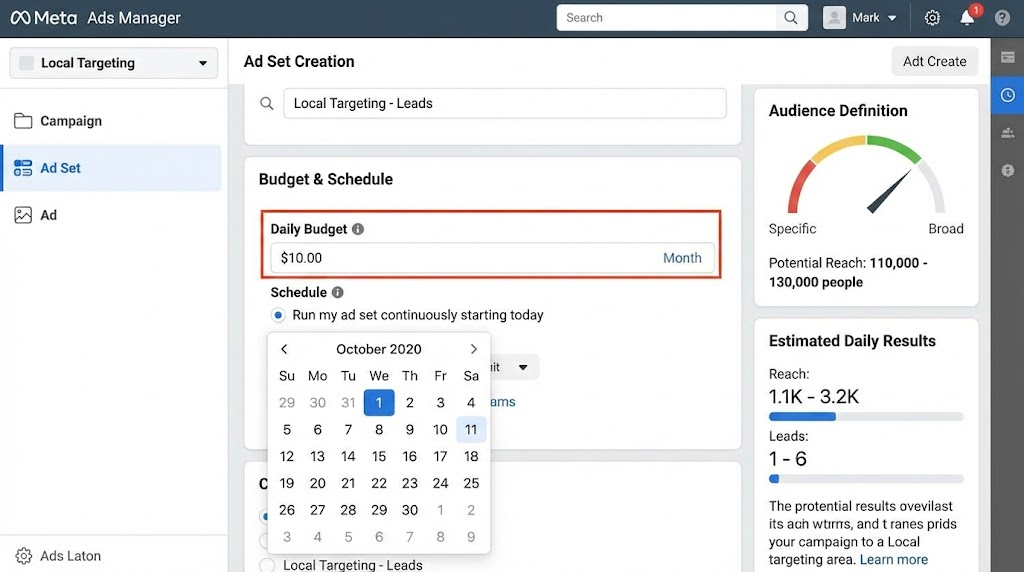Choose October 8 in the calendar
The width and height of the screenshot is (1024, 572).
tap(379, 430)
